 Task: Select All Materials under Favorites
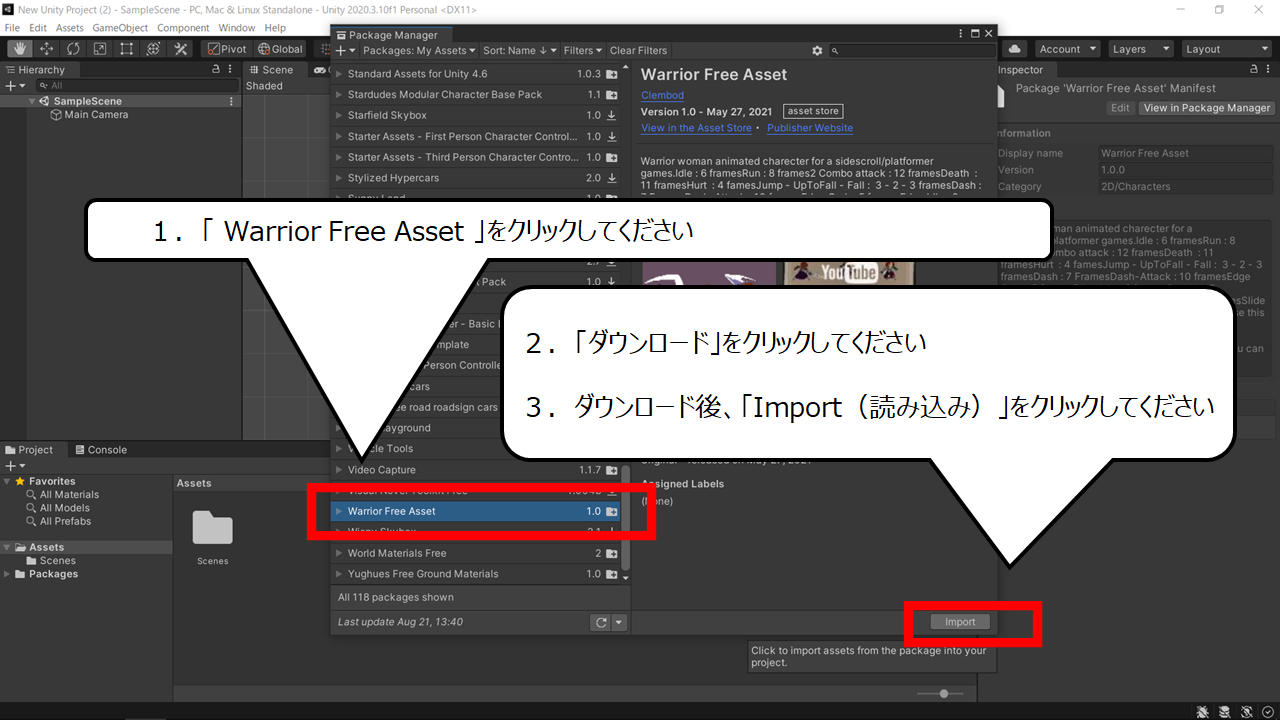(x=69, y=495)
